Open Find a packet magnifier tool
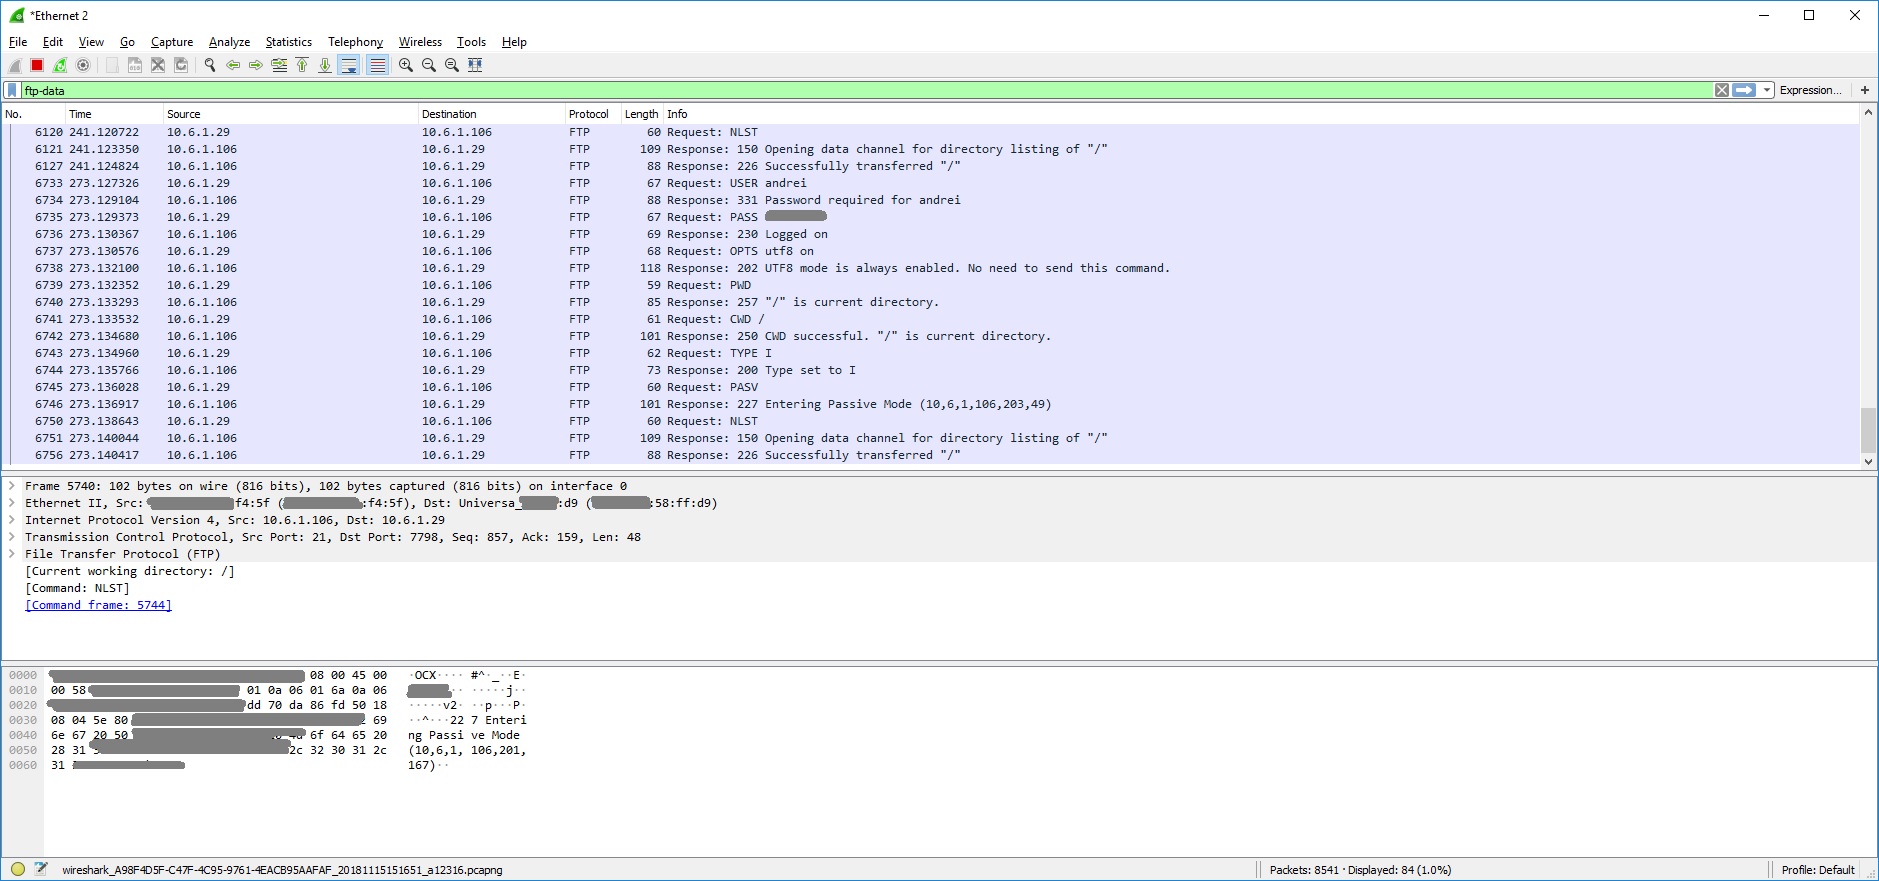The width and height of the screenshot is (1879, 881). (210, 65)
